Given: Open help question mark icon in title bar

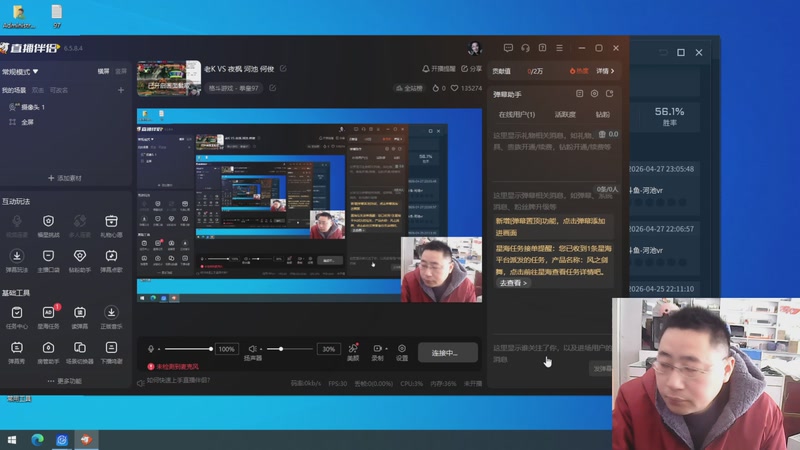Looking at the screenshot, I should pos(542,48).
